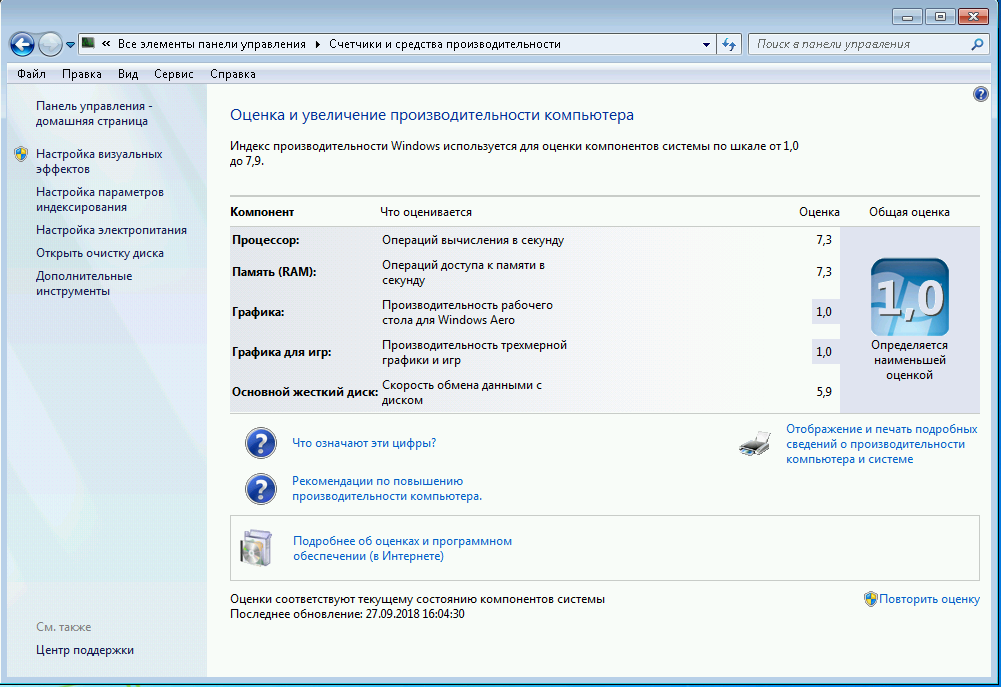Select the 'Графика для игр:' row label

[x=282, y=352]
